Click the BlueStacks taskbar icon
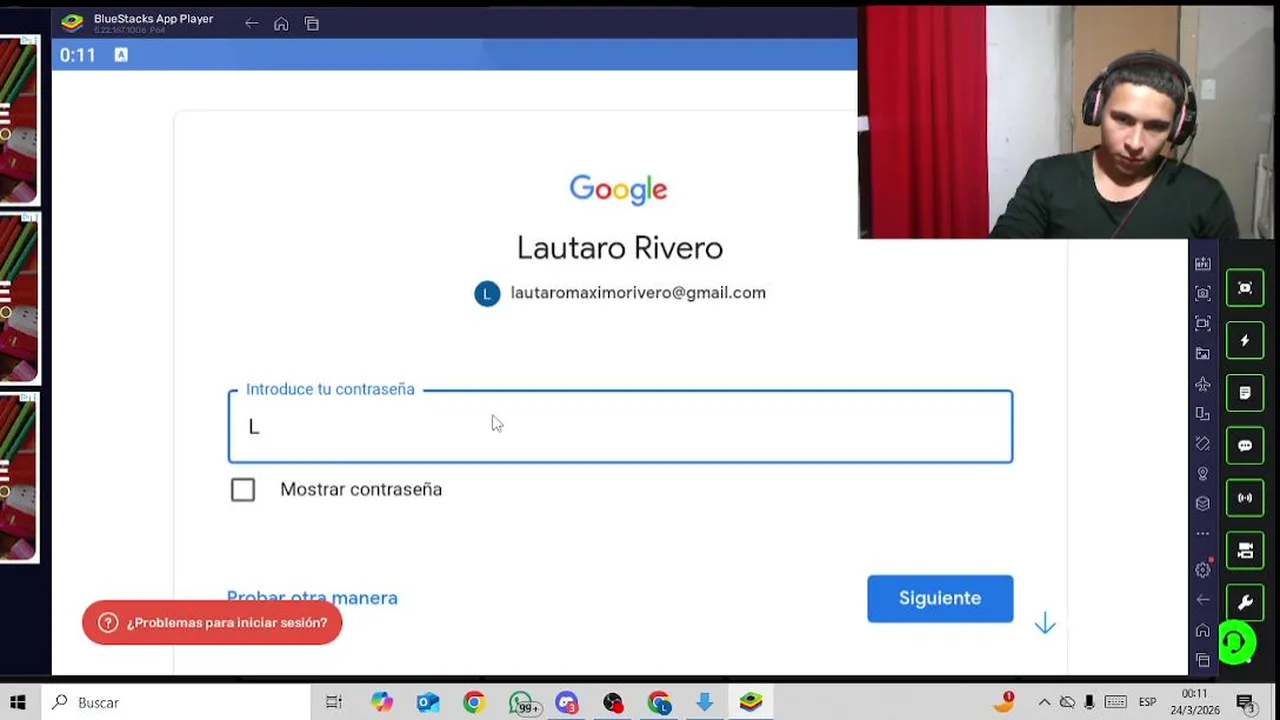This screenshot has height=720, width=1280. pyautogui.click(x=751, y=702)
